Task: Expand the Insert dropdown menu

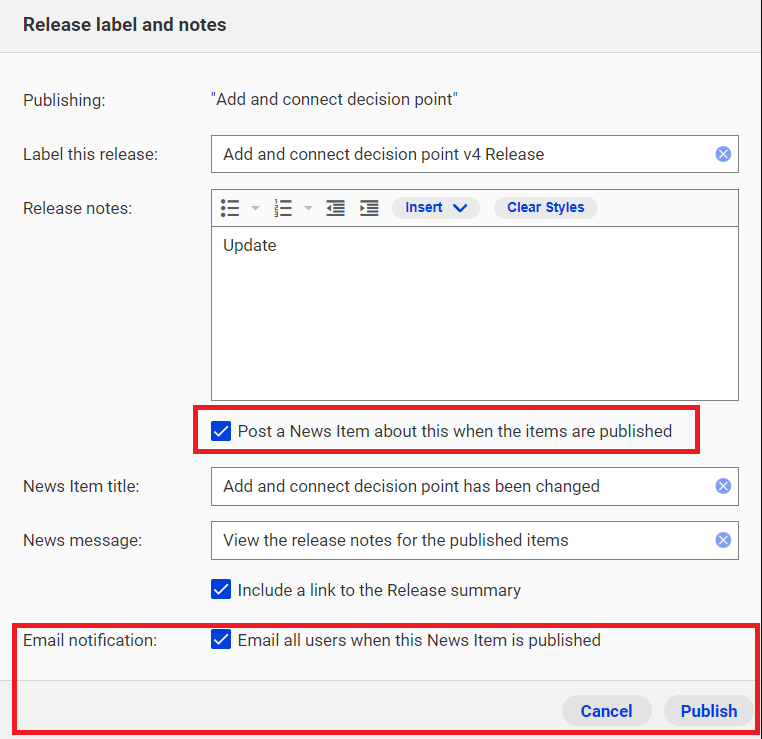Action: click(x=436, y=207)
